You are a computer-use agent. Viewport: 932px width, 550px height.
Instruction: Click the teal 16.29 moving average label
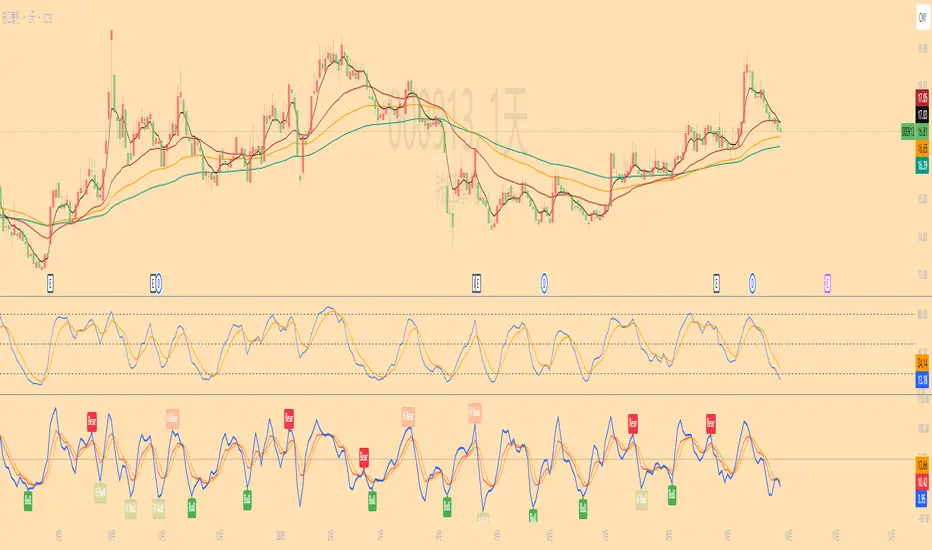922,165
